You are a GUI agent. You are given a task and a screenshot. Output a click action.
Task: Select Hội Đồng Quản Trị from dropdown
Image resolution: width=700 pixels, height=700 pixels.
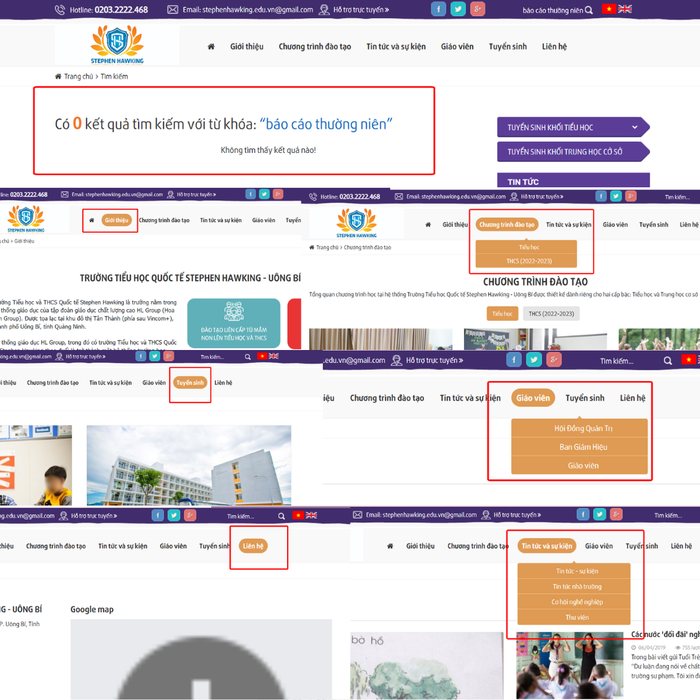tap(579, 428)
